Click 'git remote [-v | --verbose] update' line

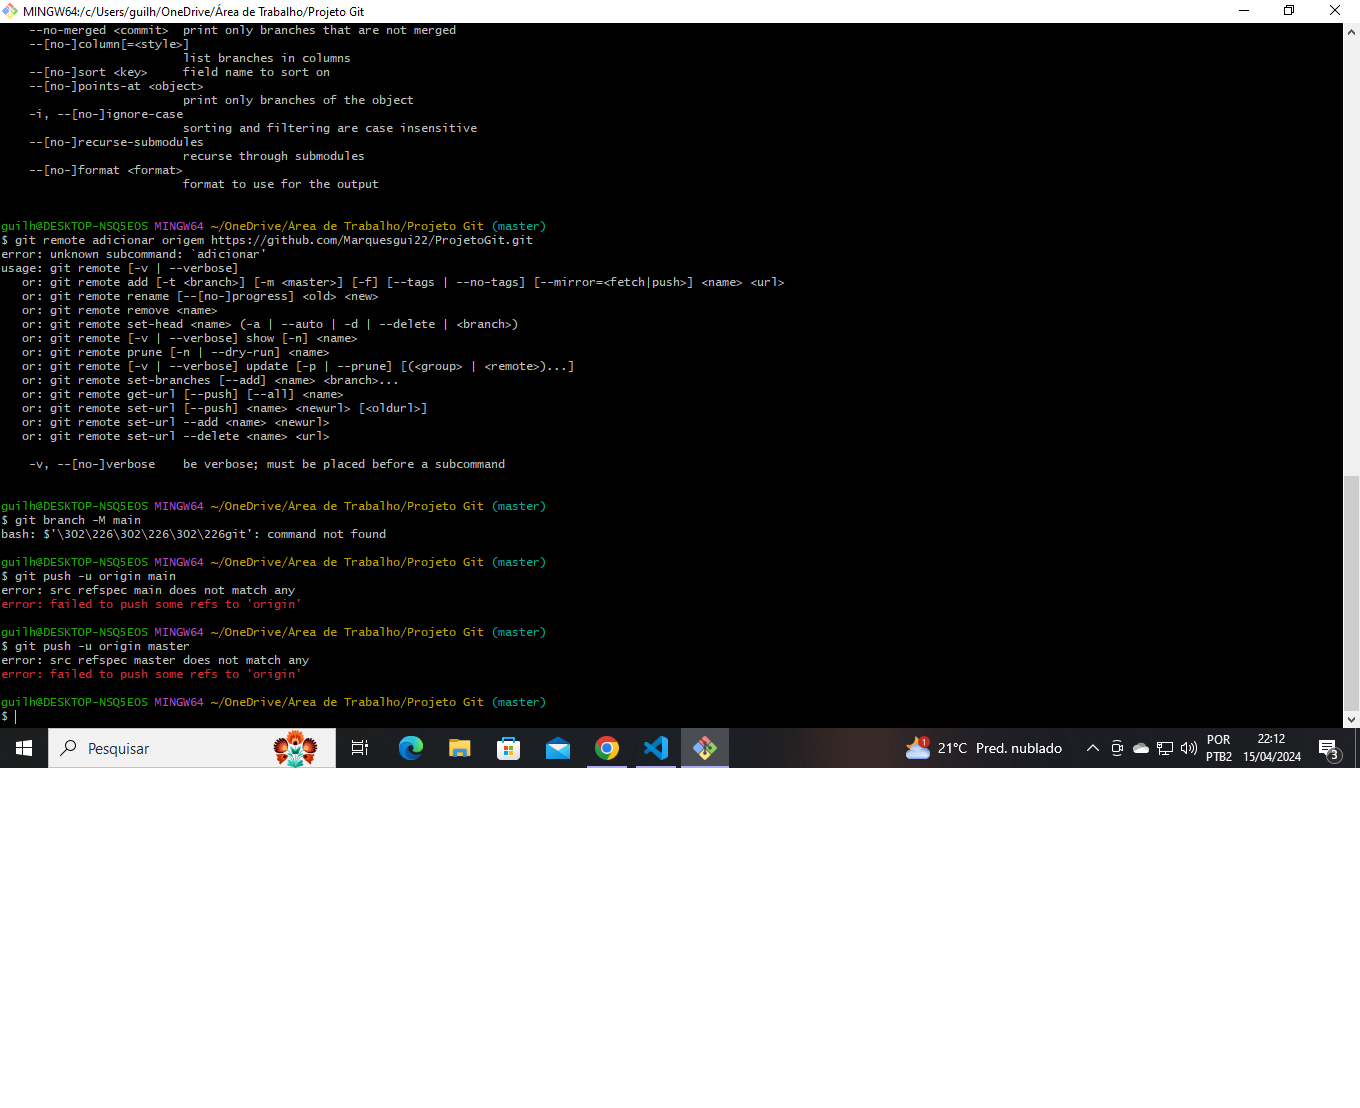click(298, 366)
